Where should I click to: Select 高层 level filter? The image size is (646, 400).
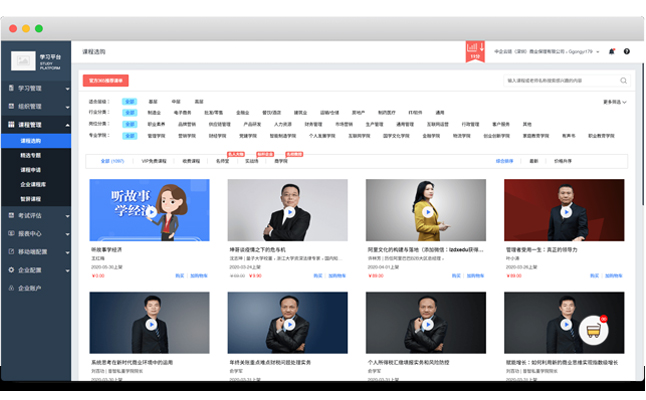click(199, 101)
